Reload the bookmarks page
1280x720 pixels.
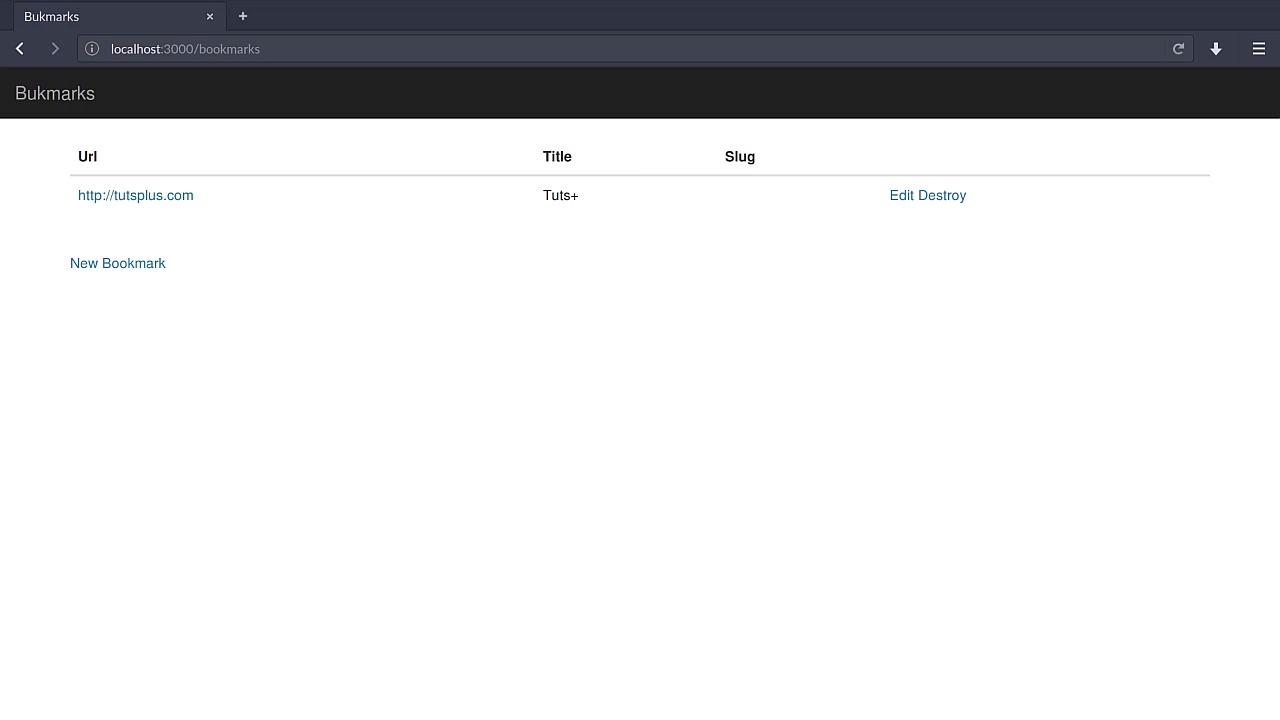(1178, 48)
